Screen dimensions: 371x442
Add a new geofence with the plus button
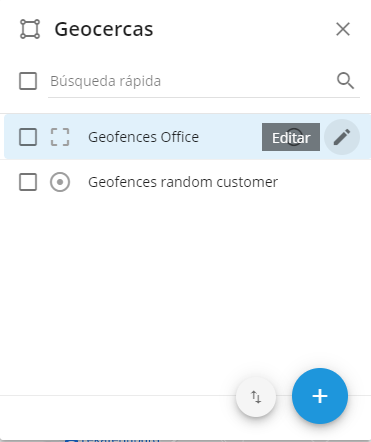coord(320,396)
